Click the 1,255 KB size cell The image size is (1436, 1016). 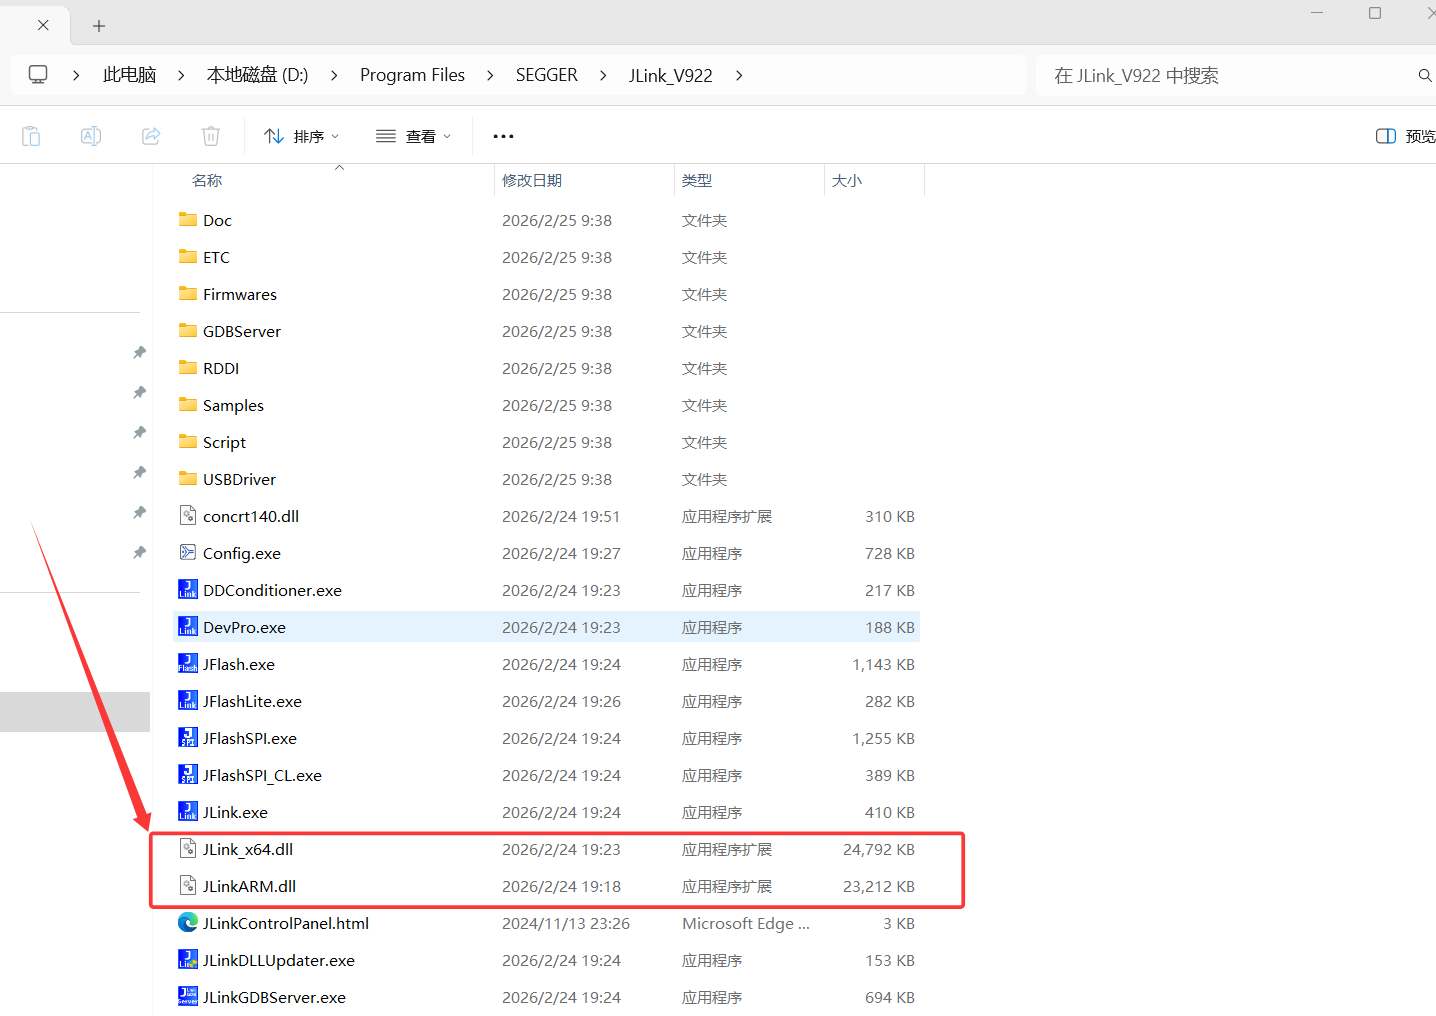point(883,738)
